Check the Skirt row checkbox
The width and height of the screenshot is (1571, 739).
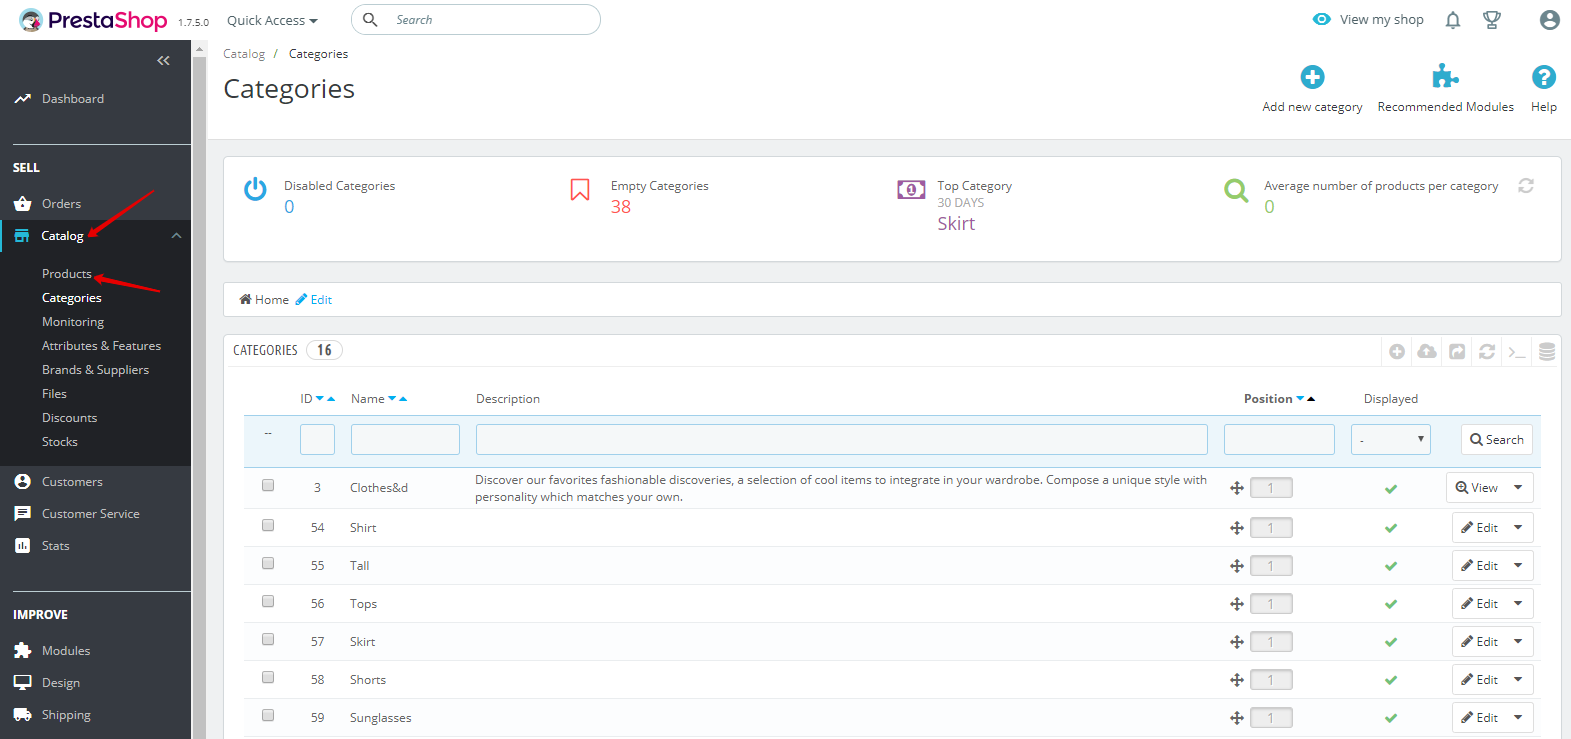pyautogui.click(x=268, y=639)
